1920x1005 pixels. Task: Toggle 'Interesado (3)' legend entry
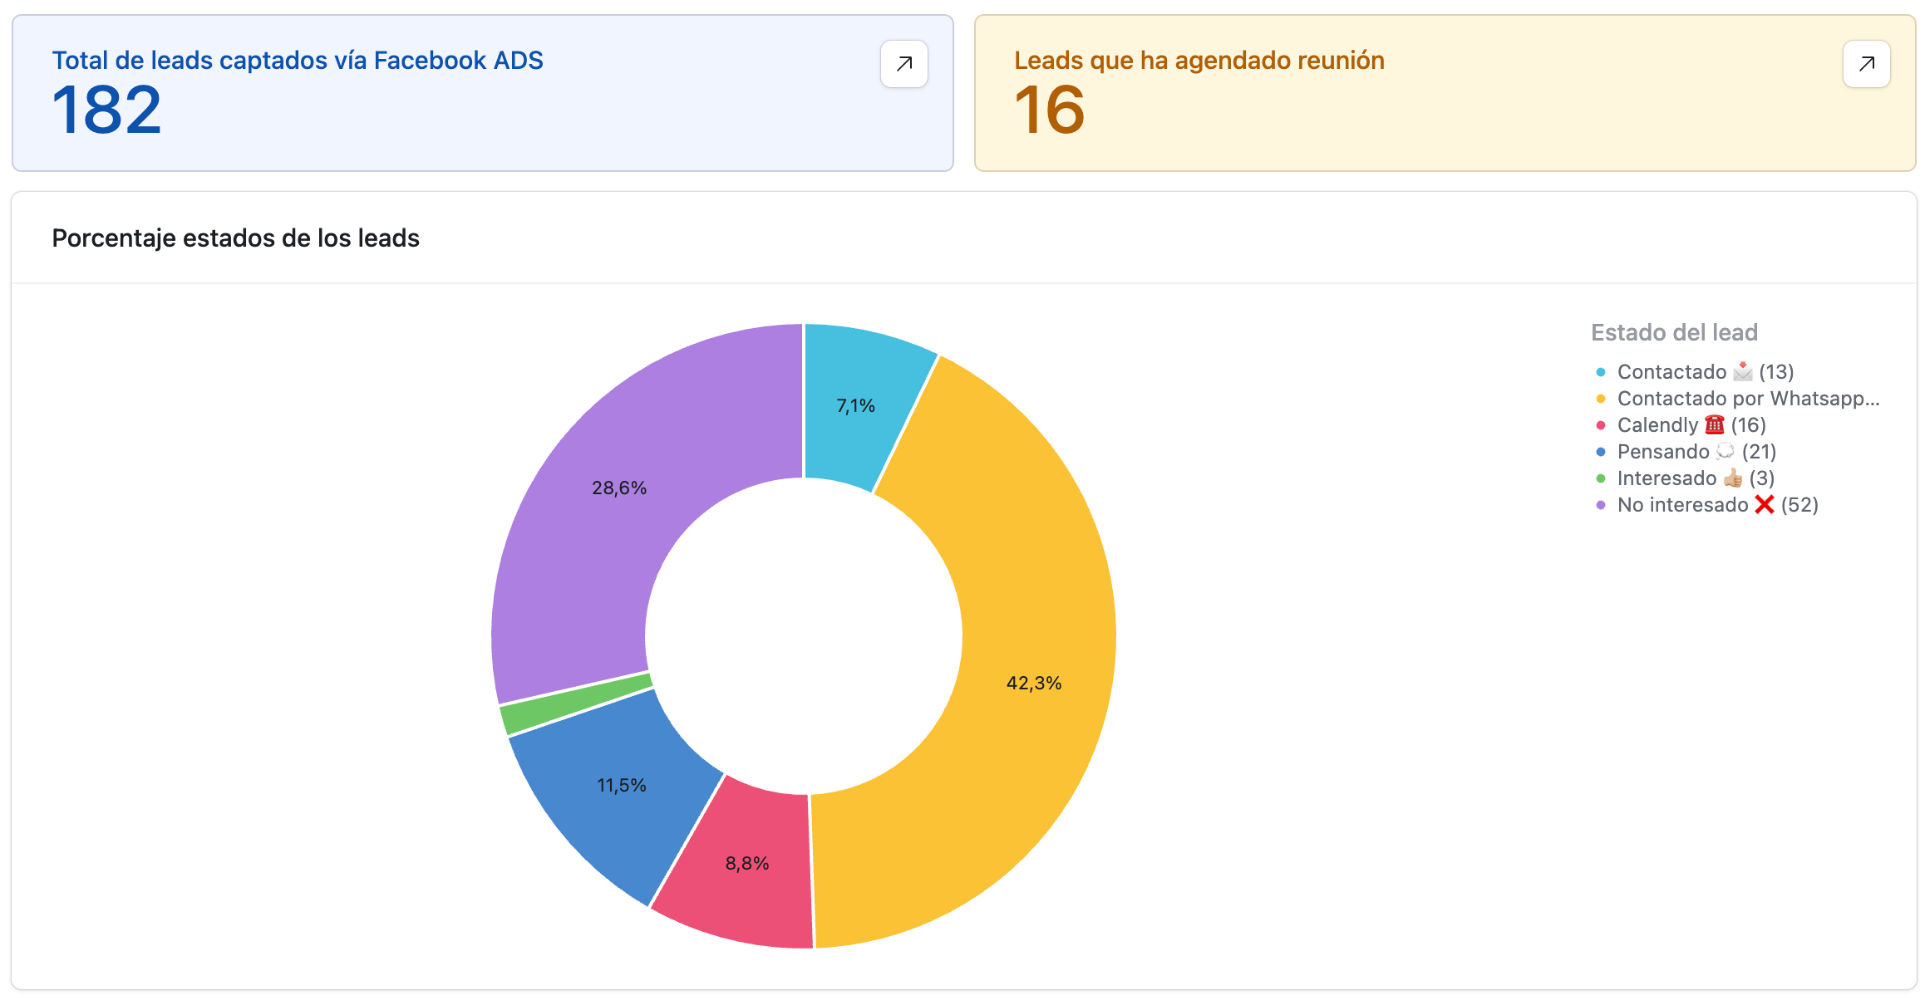pos(1685,478)
